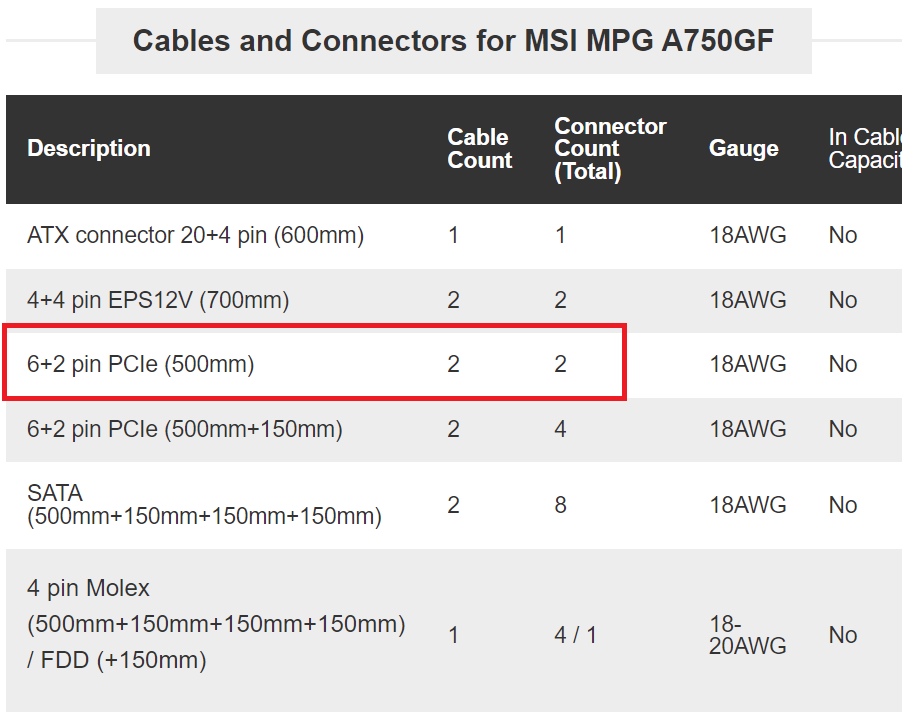The image size is (911, 712).
Task: Click the Cable Count column header
Action: coord(480,149)
